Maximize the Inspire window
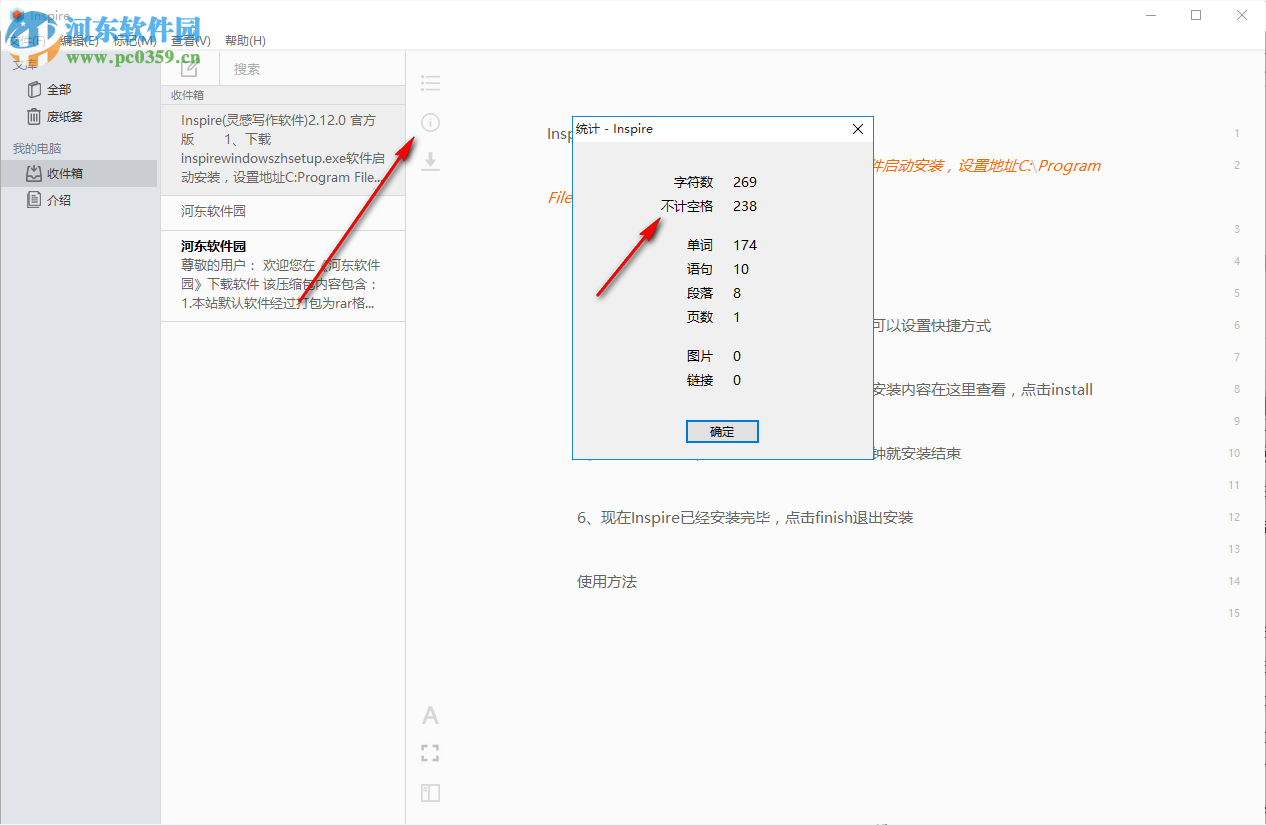Viewport: 1266px width, 825px height. click(1196, 15)
